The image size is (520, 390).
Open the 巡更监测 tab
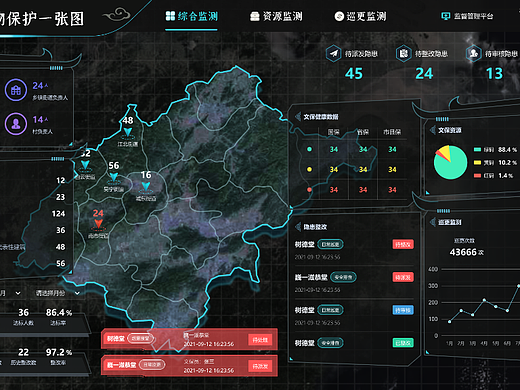click(360, 16)
